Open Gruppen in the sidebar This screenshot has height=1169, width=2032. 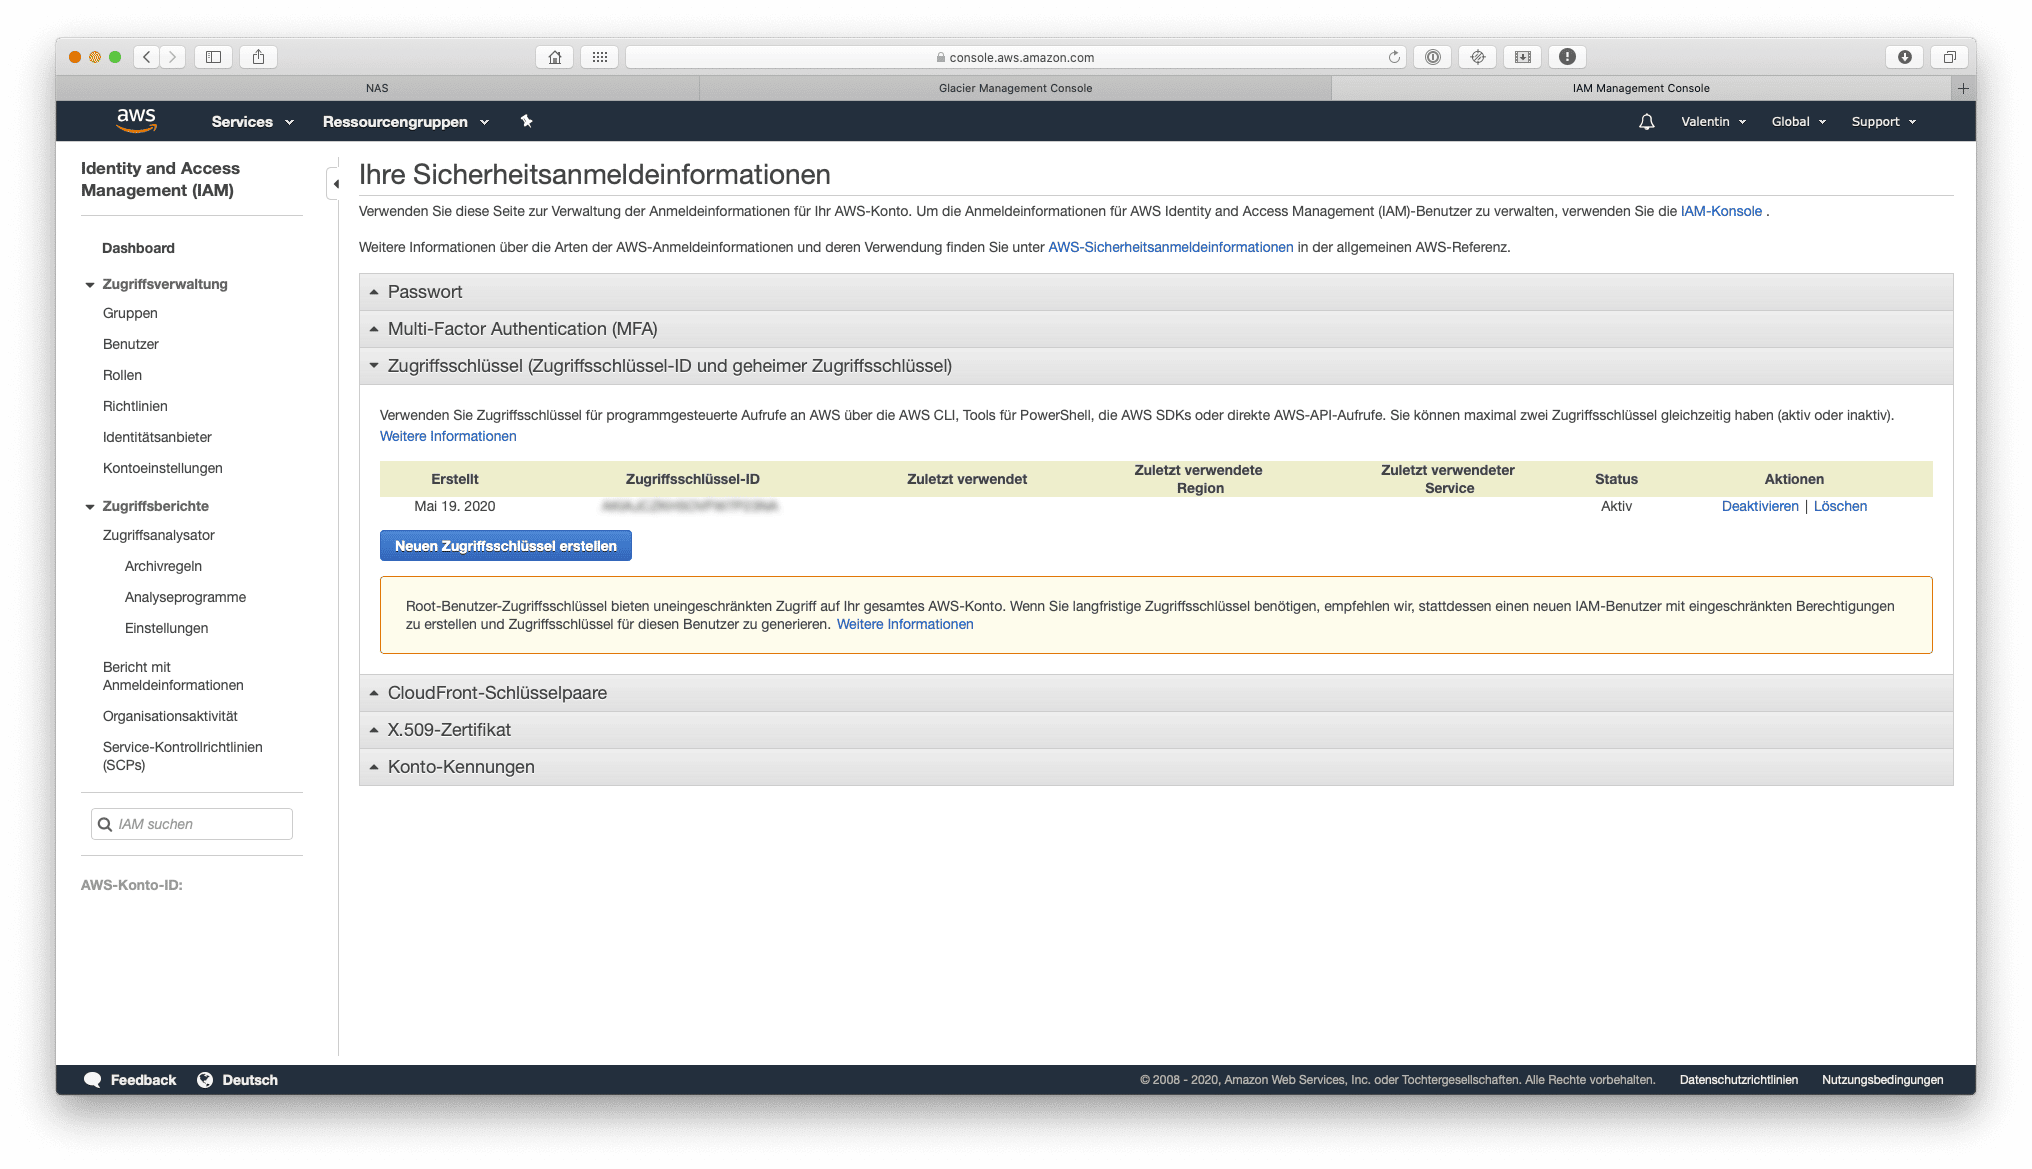coord(130,313)
